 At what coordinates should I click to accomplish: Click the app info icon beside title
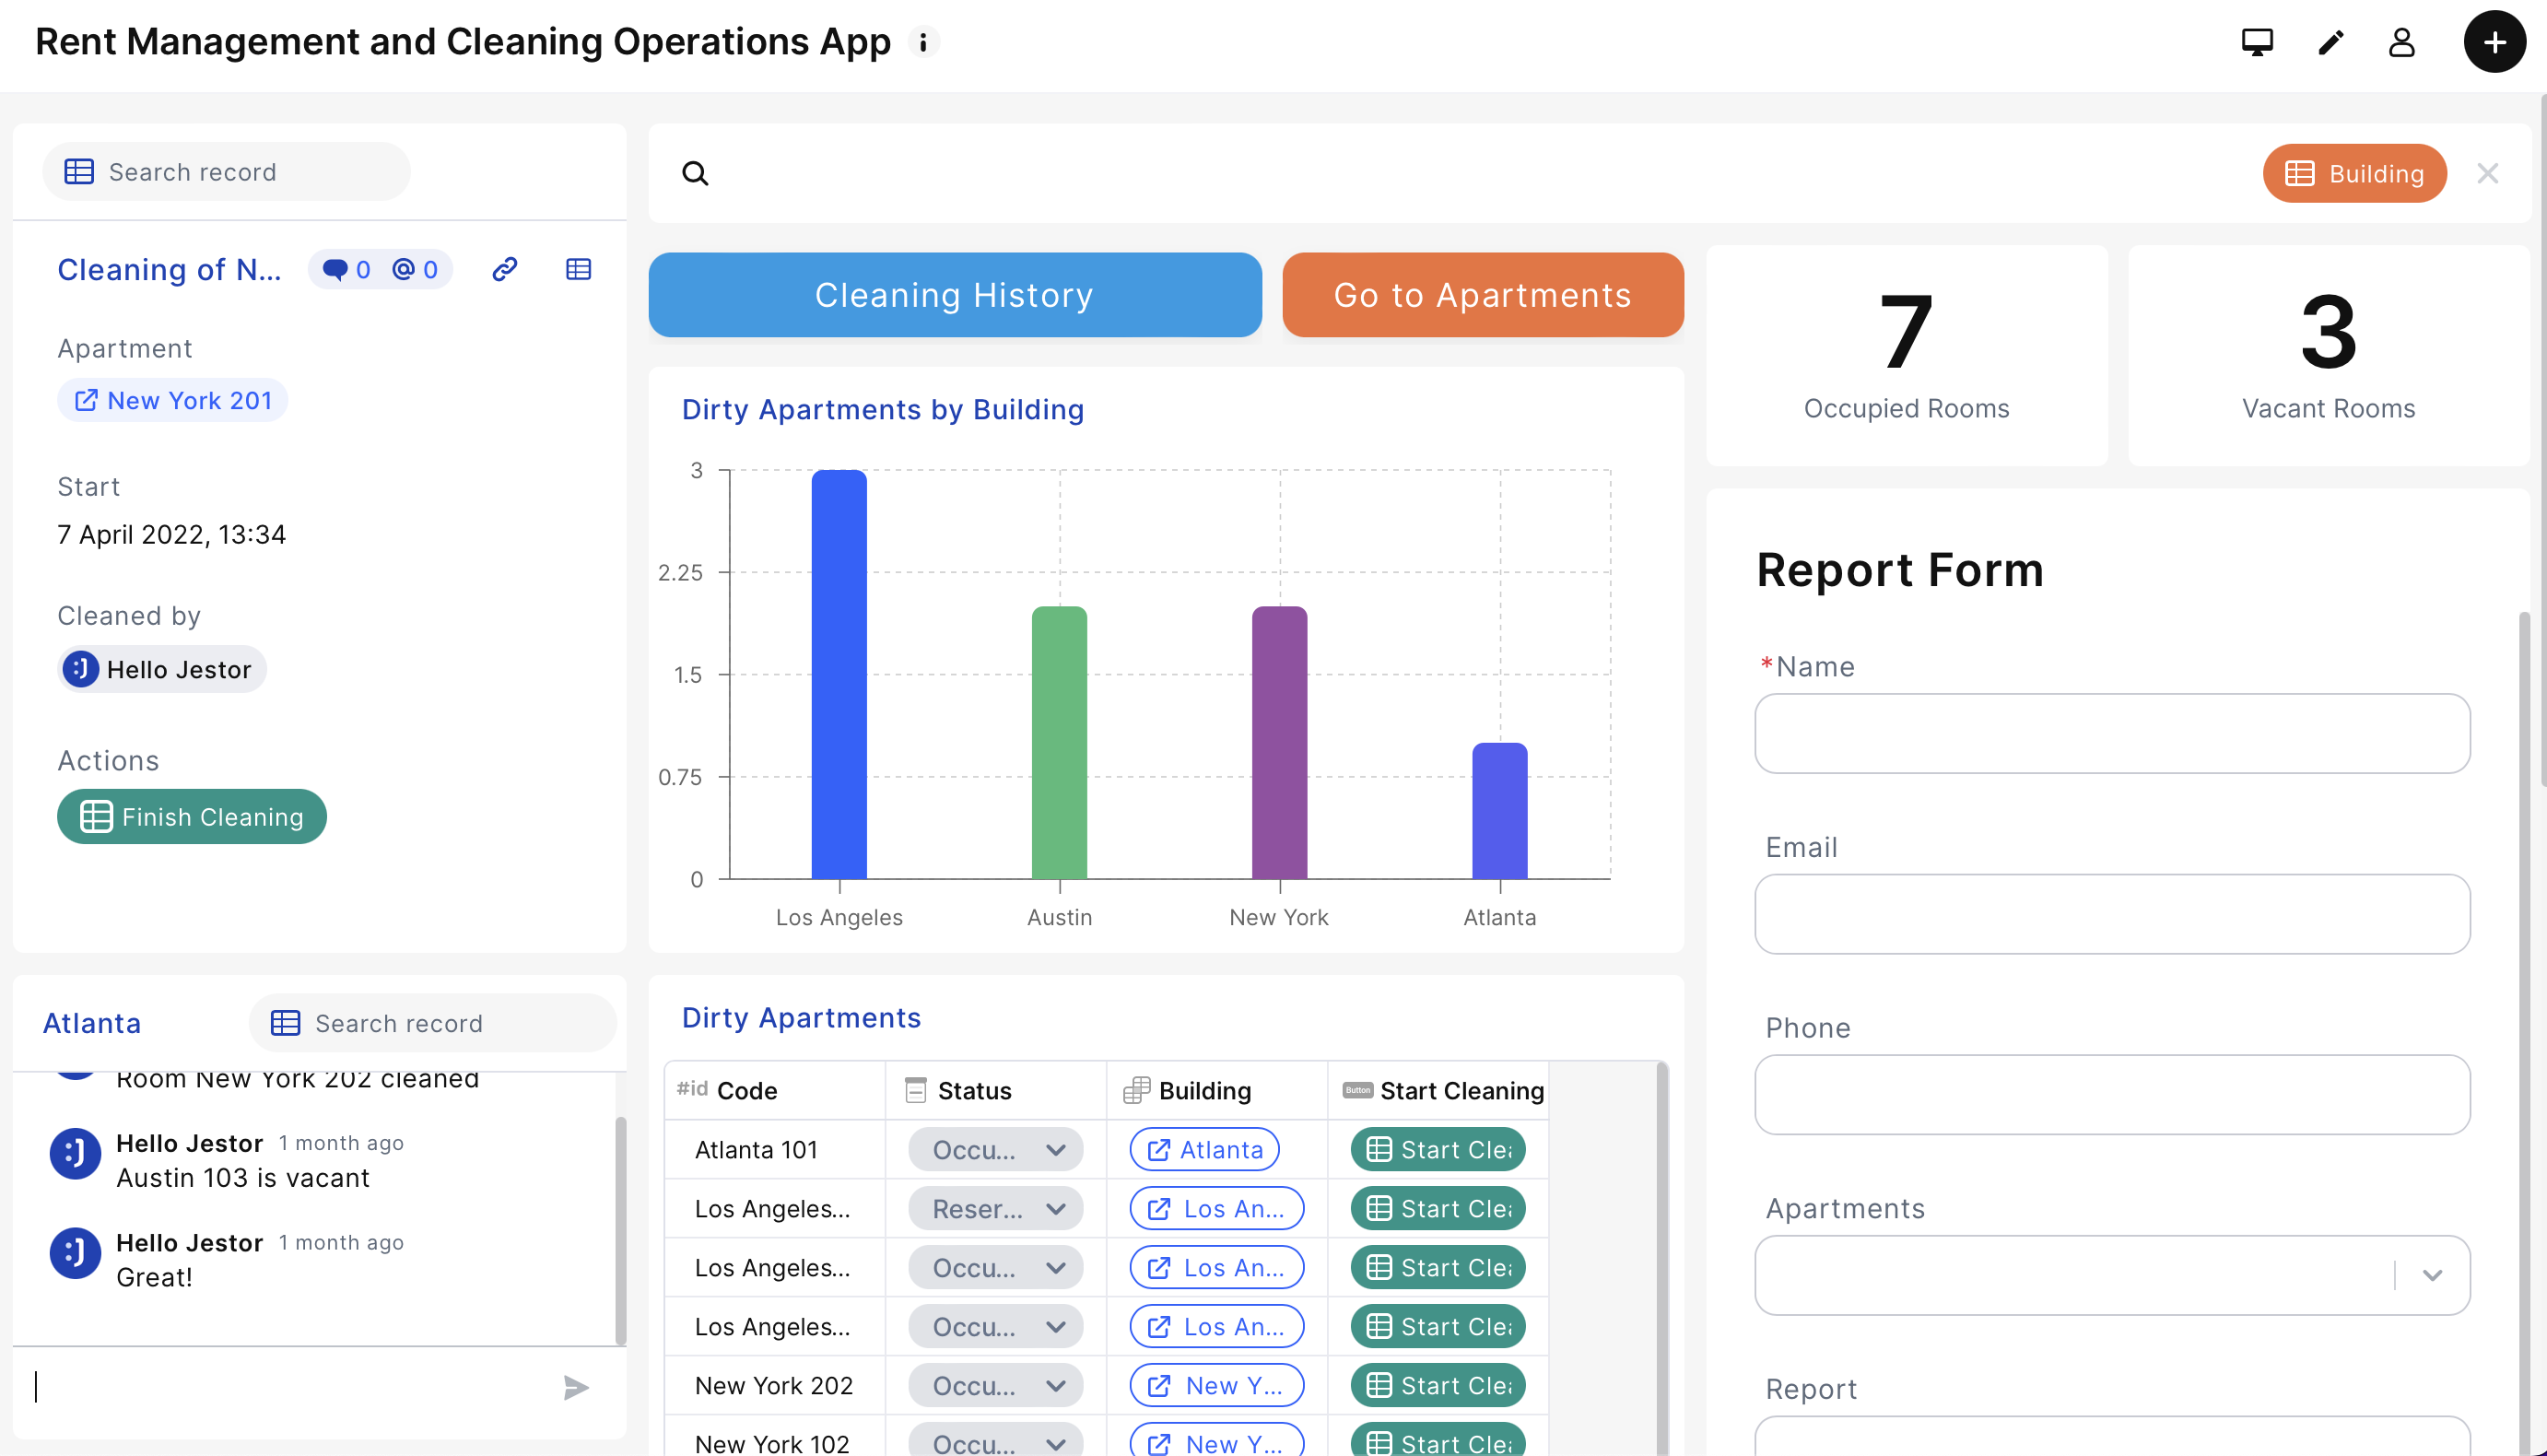point(923,42)
